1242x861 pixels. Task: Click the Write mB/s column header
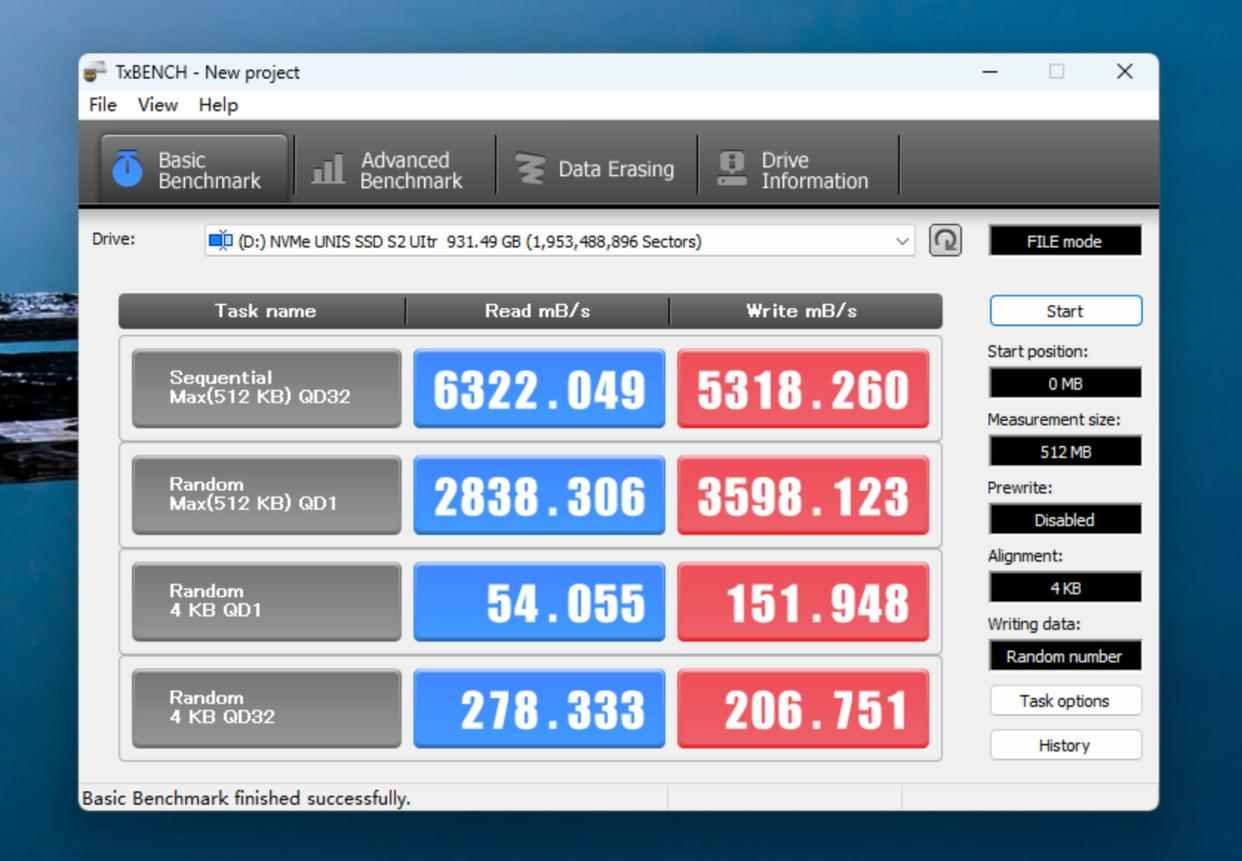pyautogui.click(x=806, y=311)
